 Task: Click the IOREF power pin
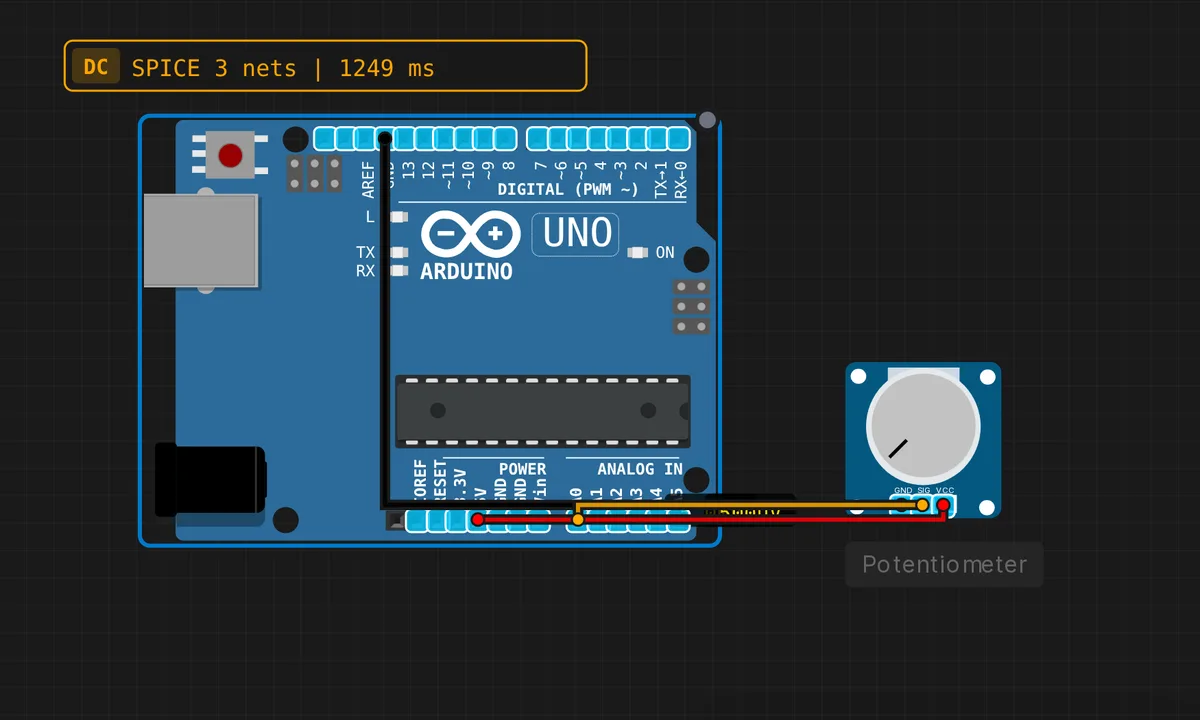tap(417, 520)
